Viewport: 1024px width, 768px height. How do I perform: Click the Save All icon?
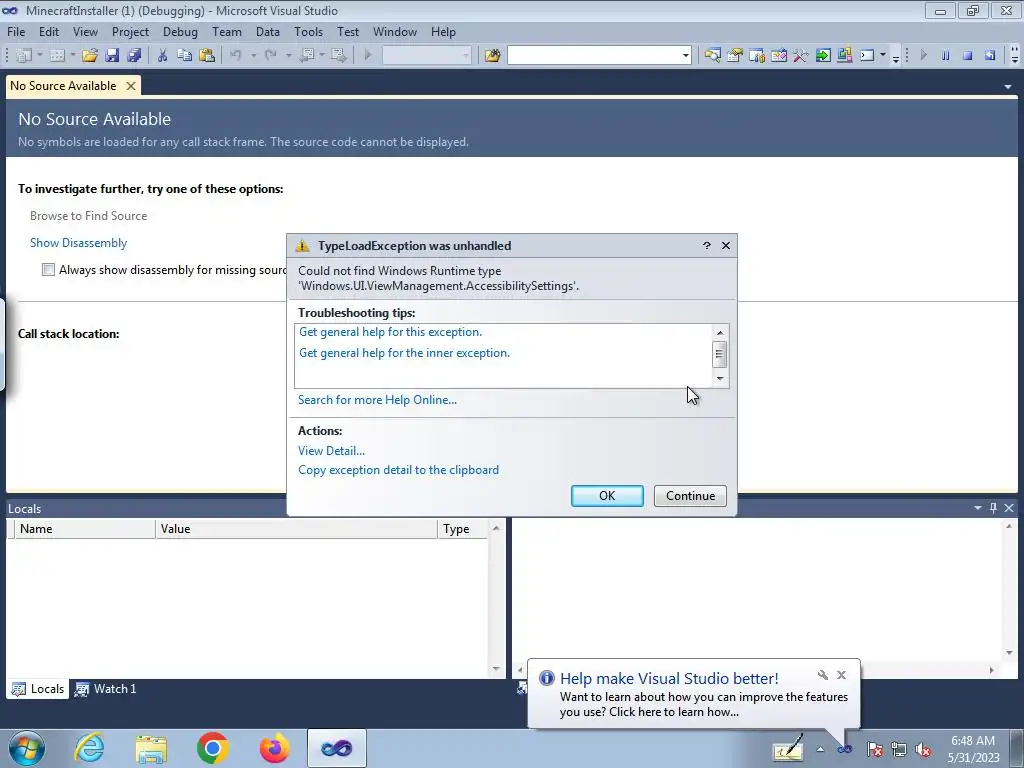tap(135, 56)
